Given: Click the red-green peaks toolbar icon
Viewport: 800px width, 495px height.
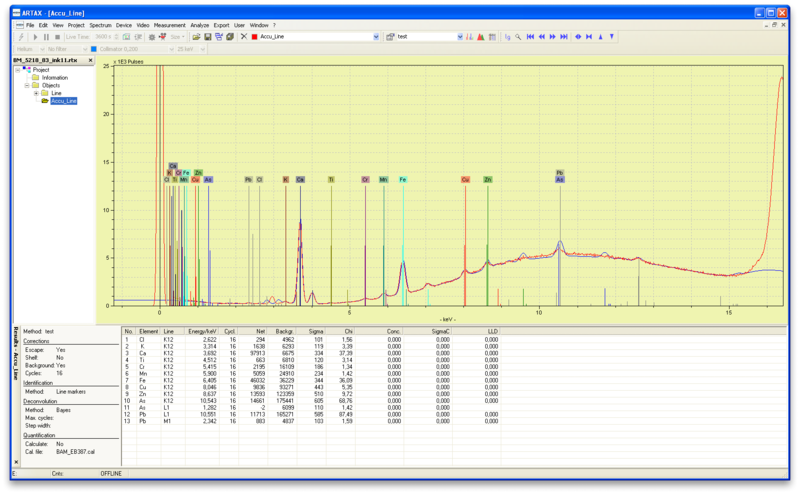Looking at the screenshot, I should coord(481,37).
